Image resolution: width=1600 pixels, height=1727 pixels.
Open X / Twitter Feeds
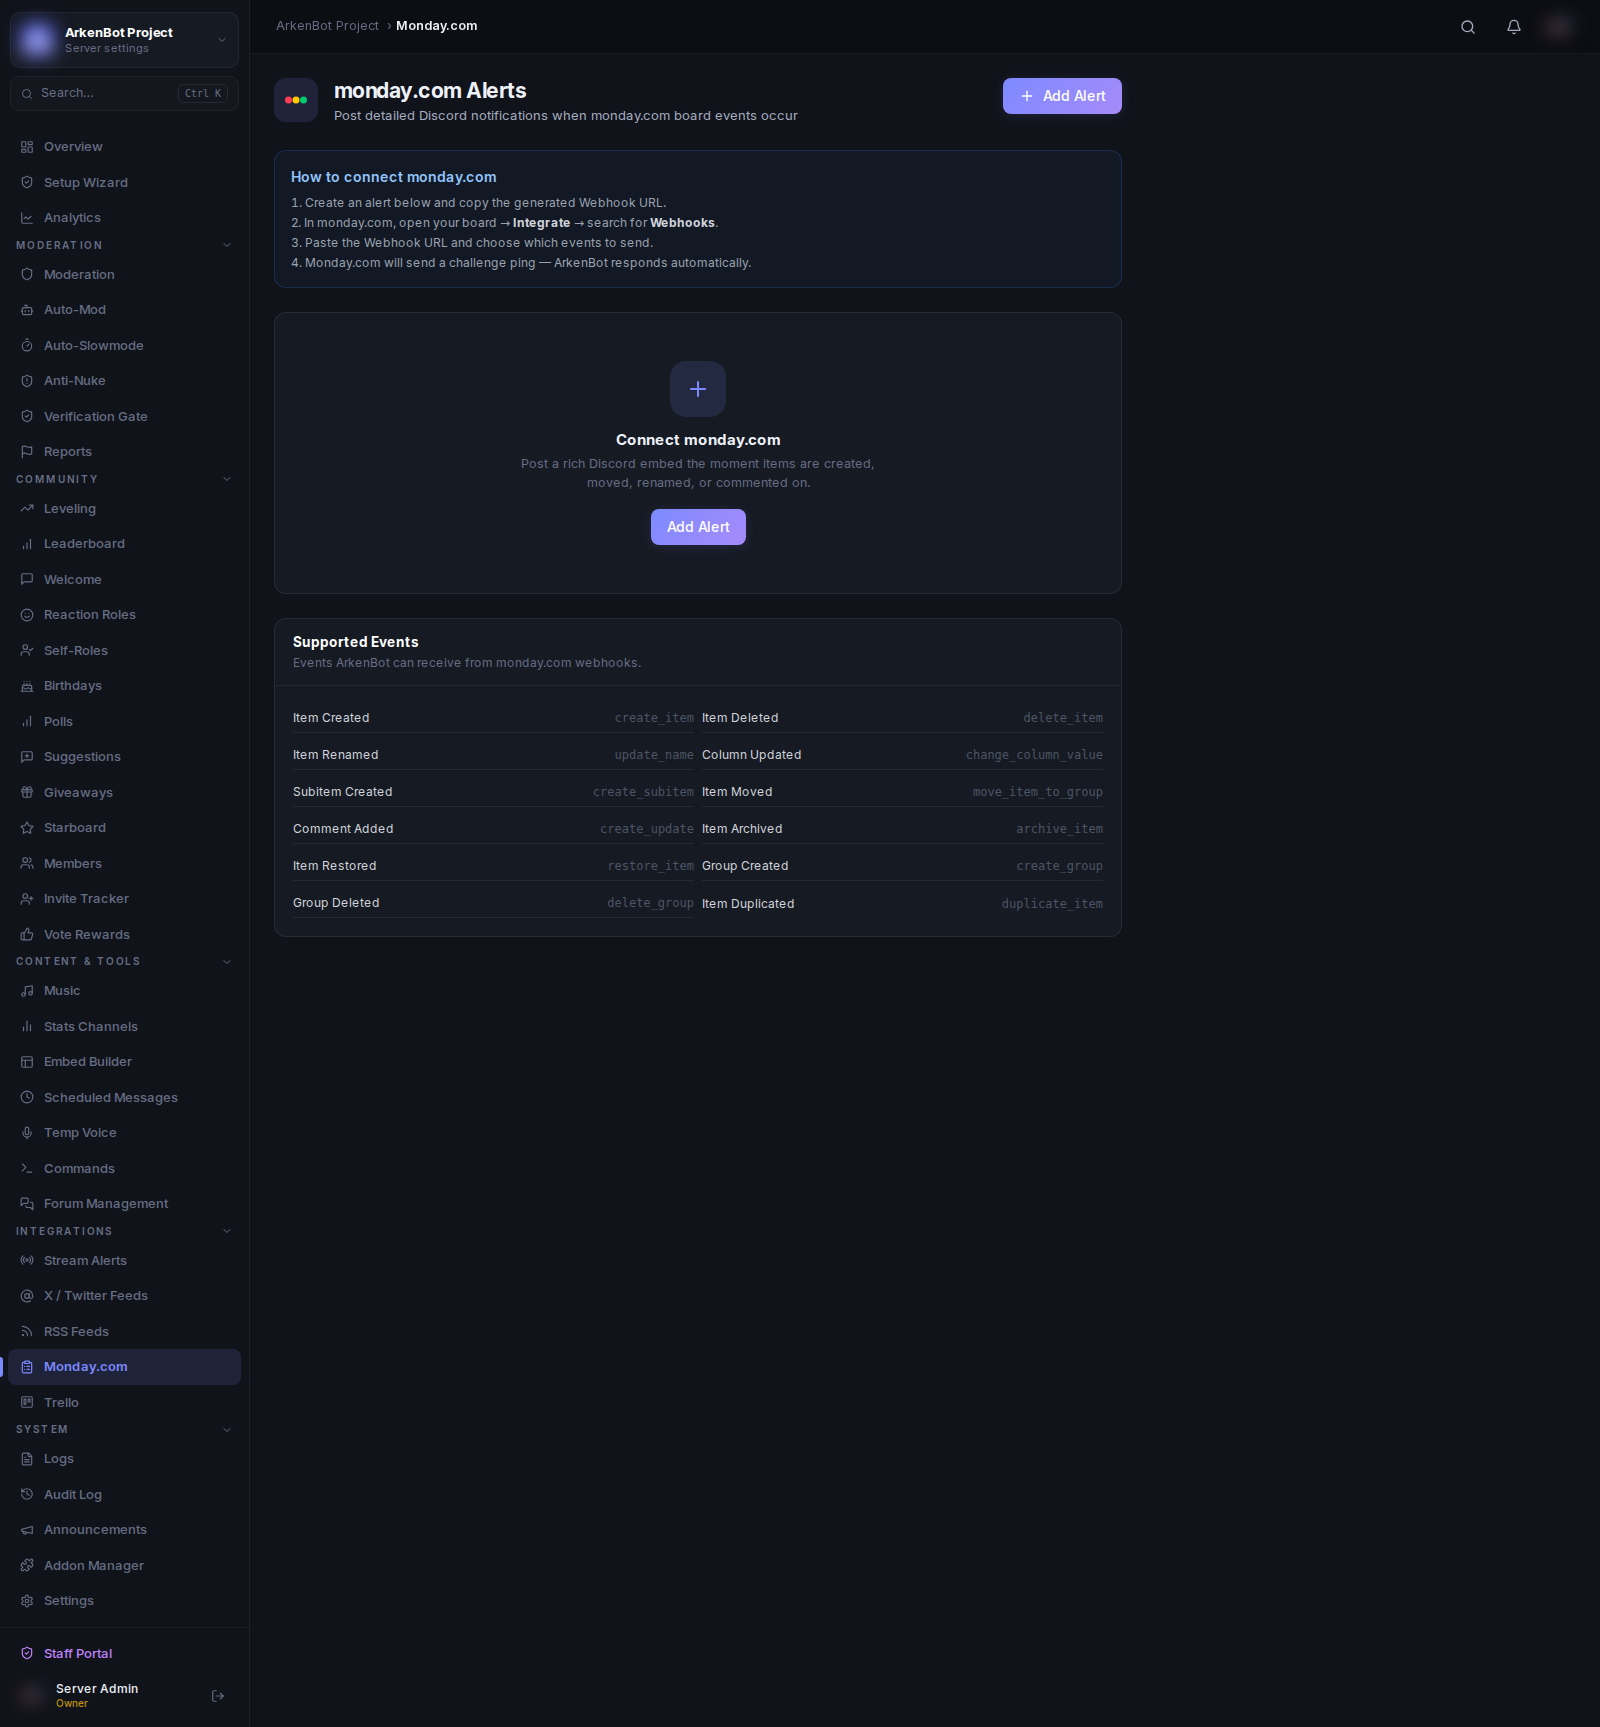tap(124, 1296)
